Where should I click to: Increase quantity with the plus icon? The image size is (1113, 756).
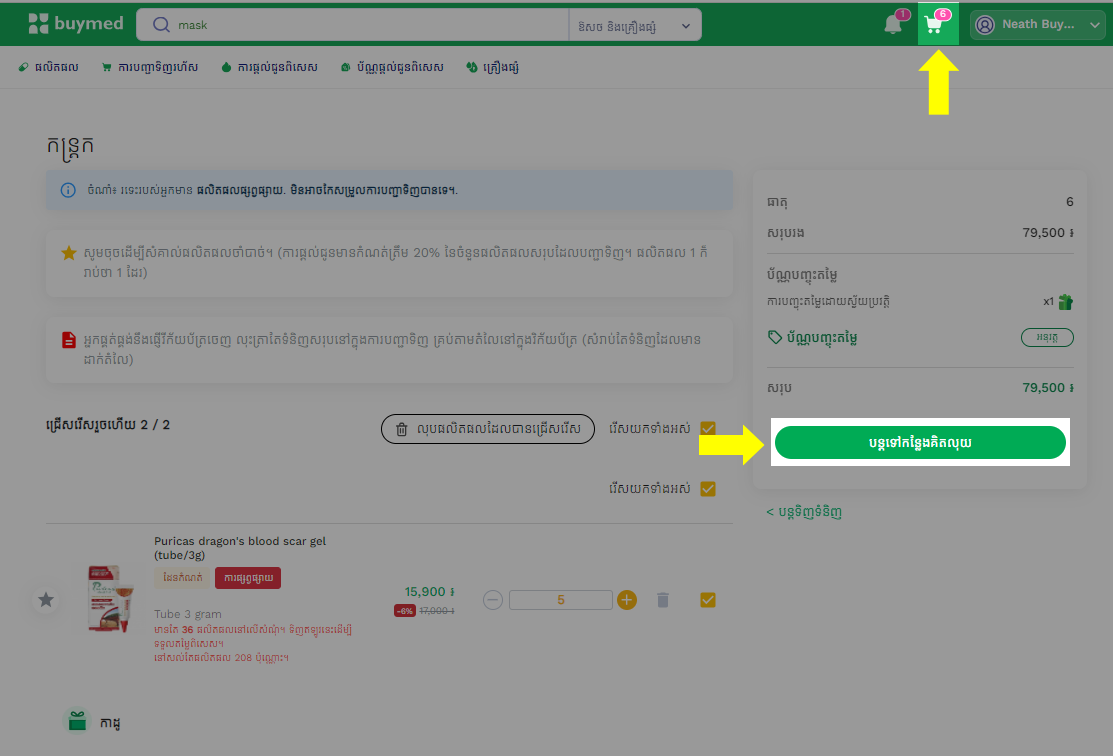[x=627, y=600]
